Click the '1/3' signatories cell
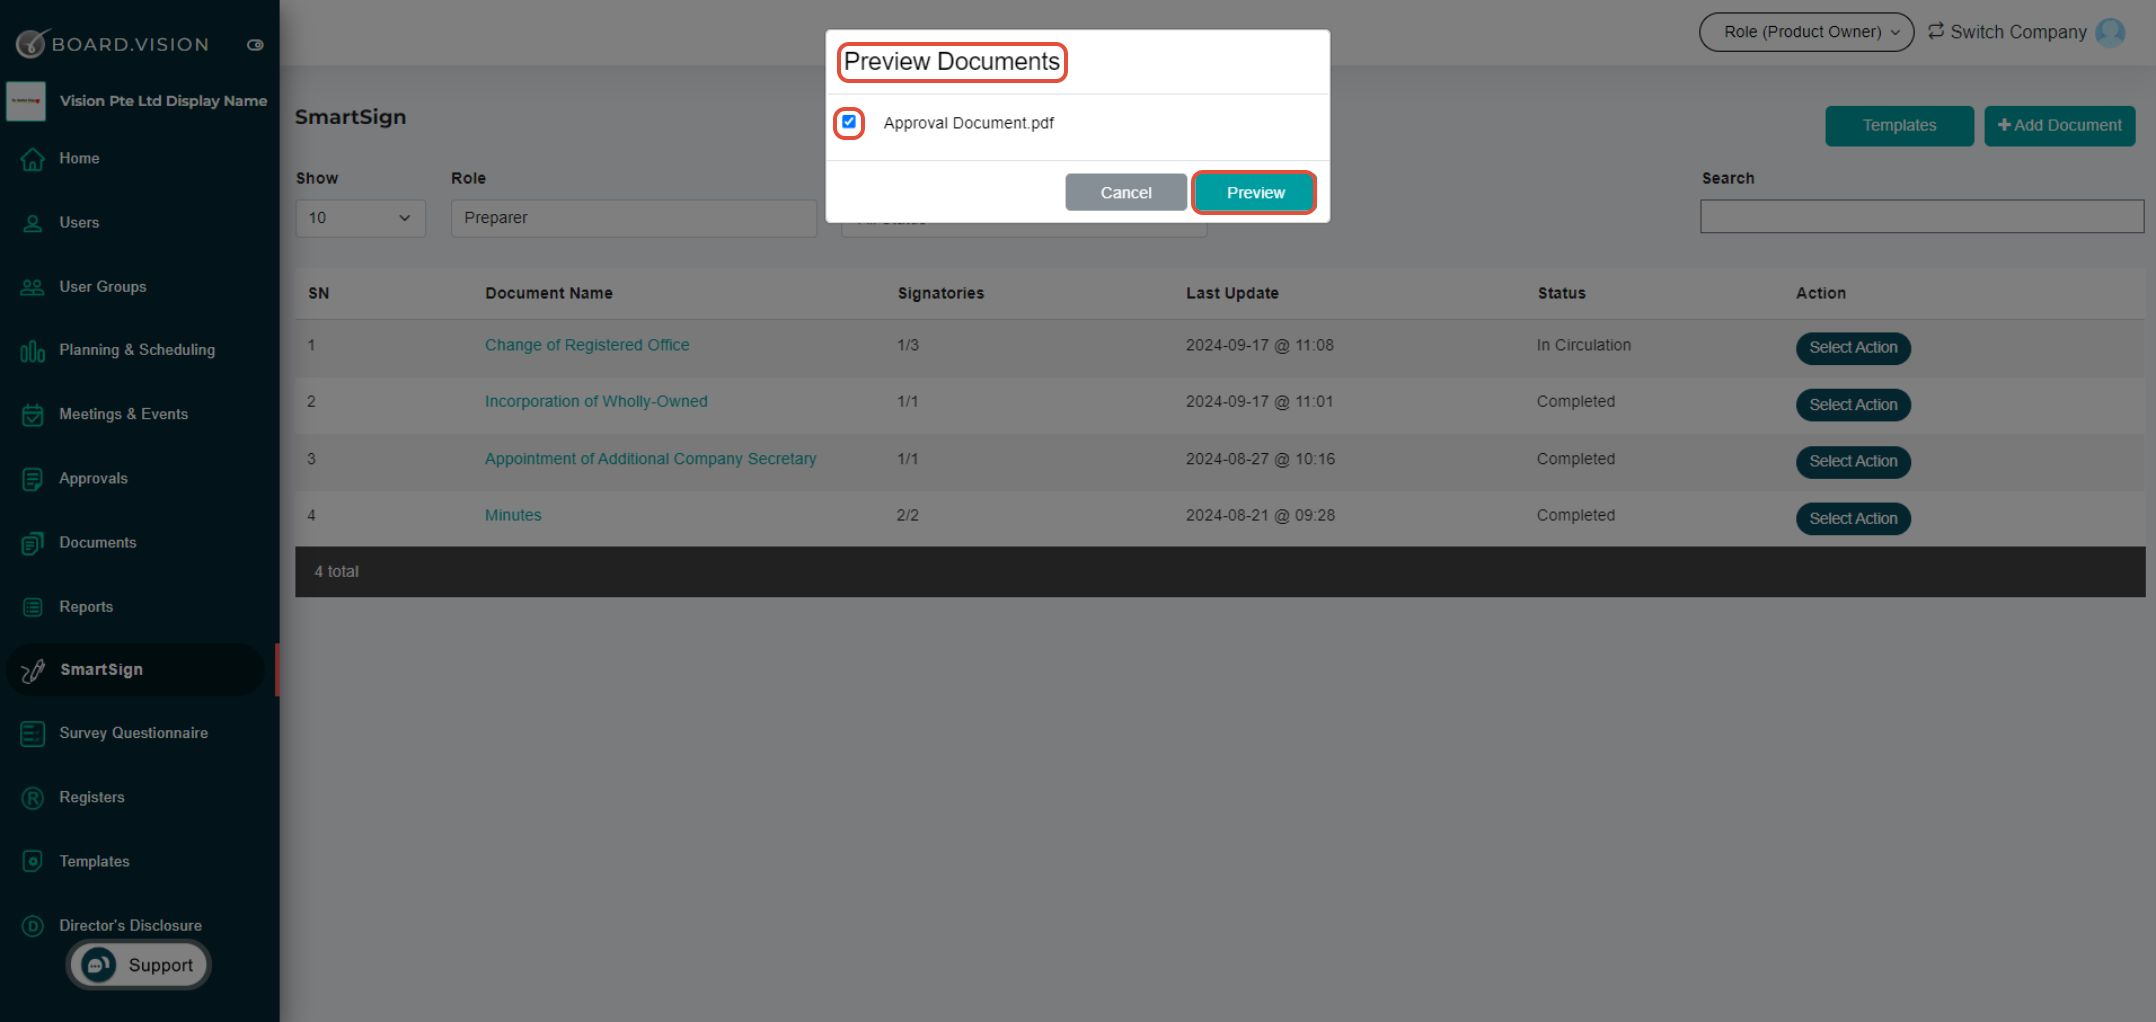 [908, 345]
